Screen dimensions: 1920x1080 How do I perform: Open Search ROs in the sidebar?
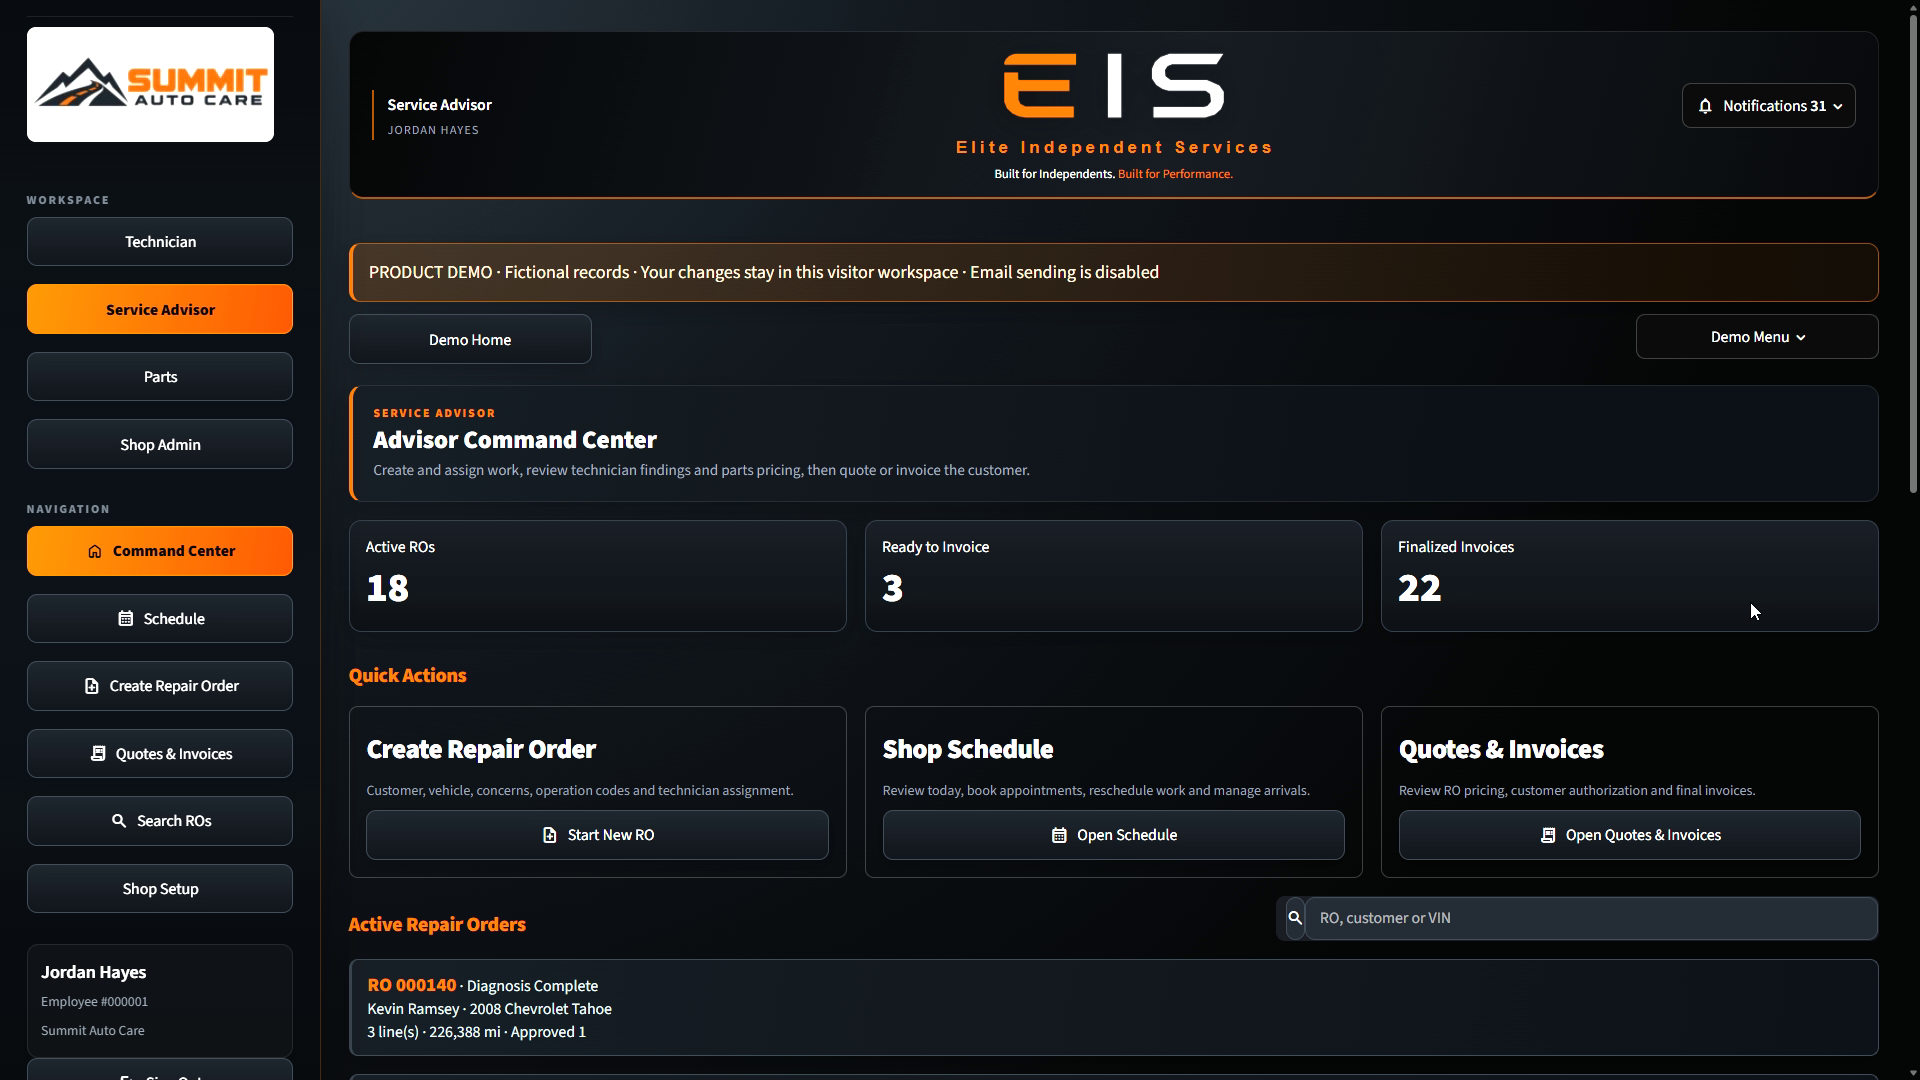pyautogui.click(x=160, y=821)
